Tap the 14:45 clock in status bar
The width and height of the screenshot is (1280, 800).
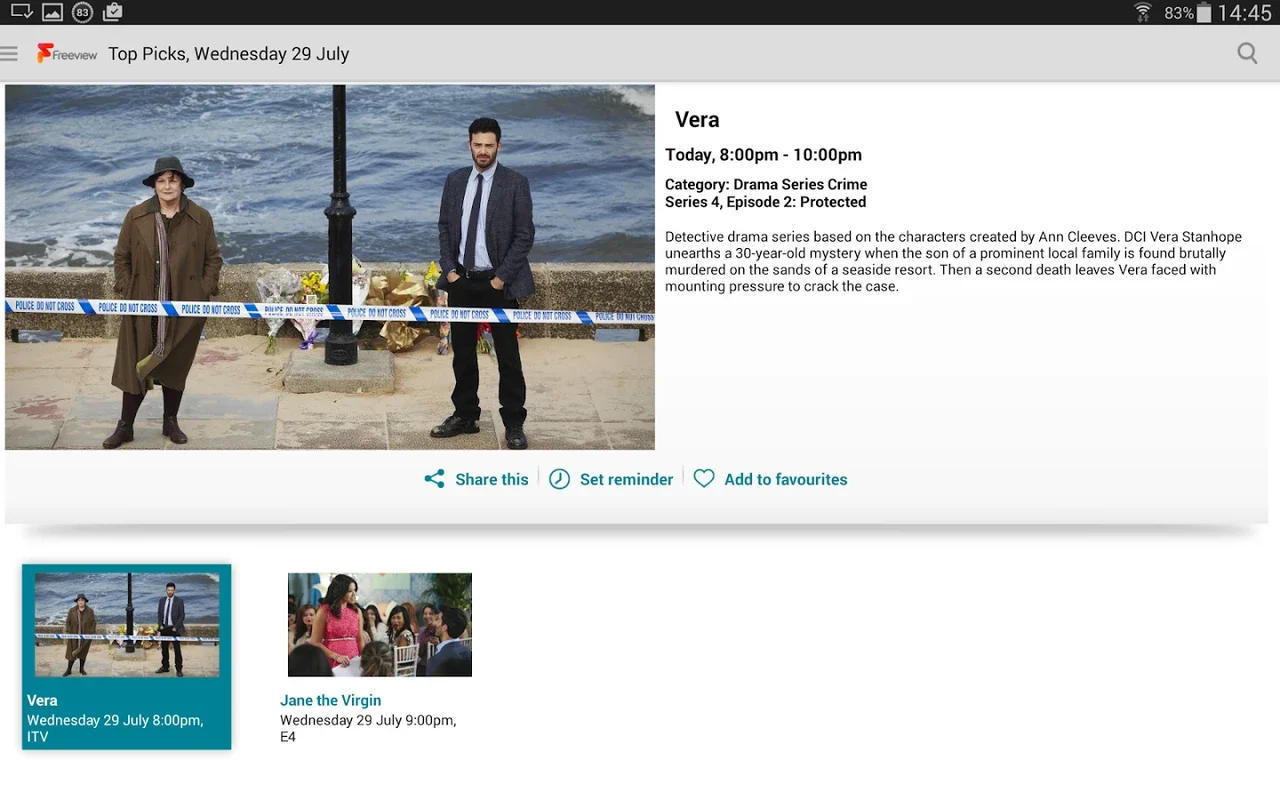pyautogui.click(x=1245, y=13)
